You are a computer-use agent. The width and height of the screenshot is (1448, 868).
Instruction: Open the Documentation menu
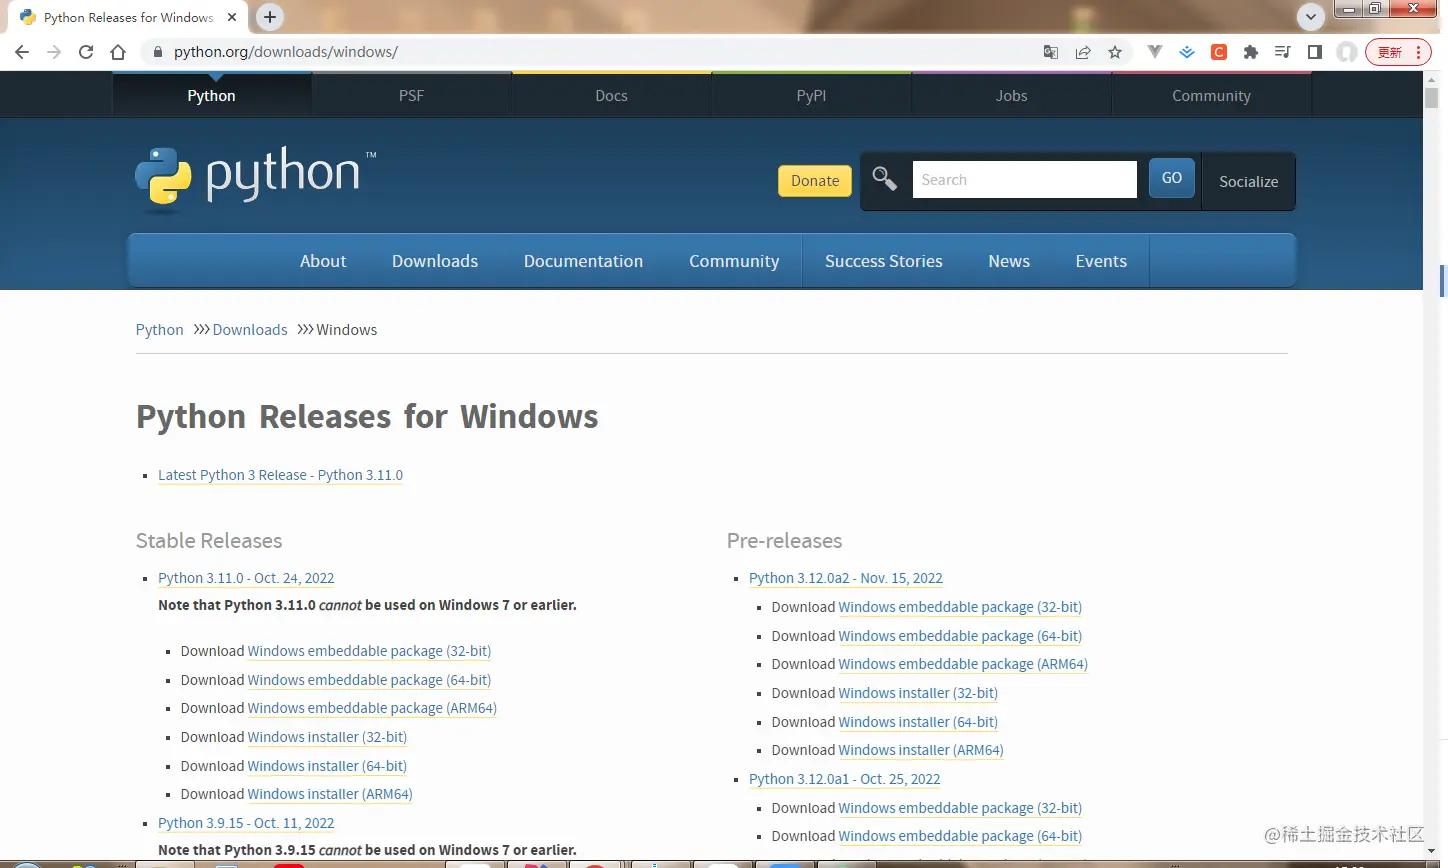[583, 261]
